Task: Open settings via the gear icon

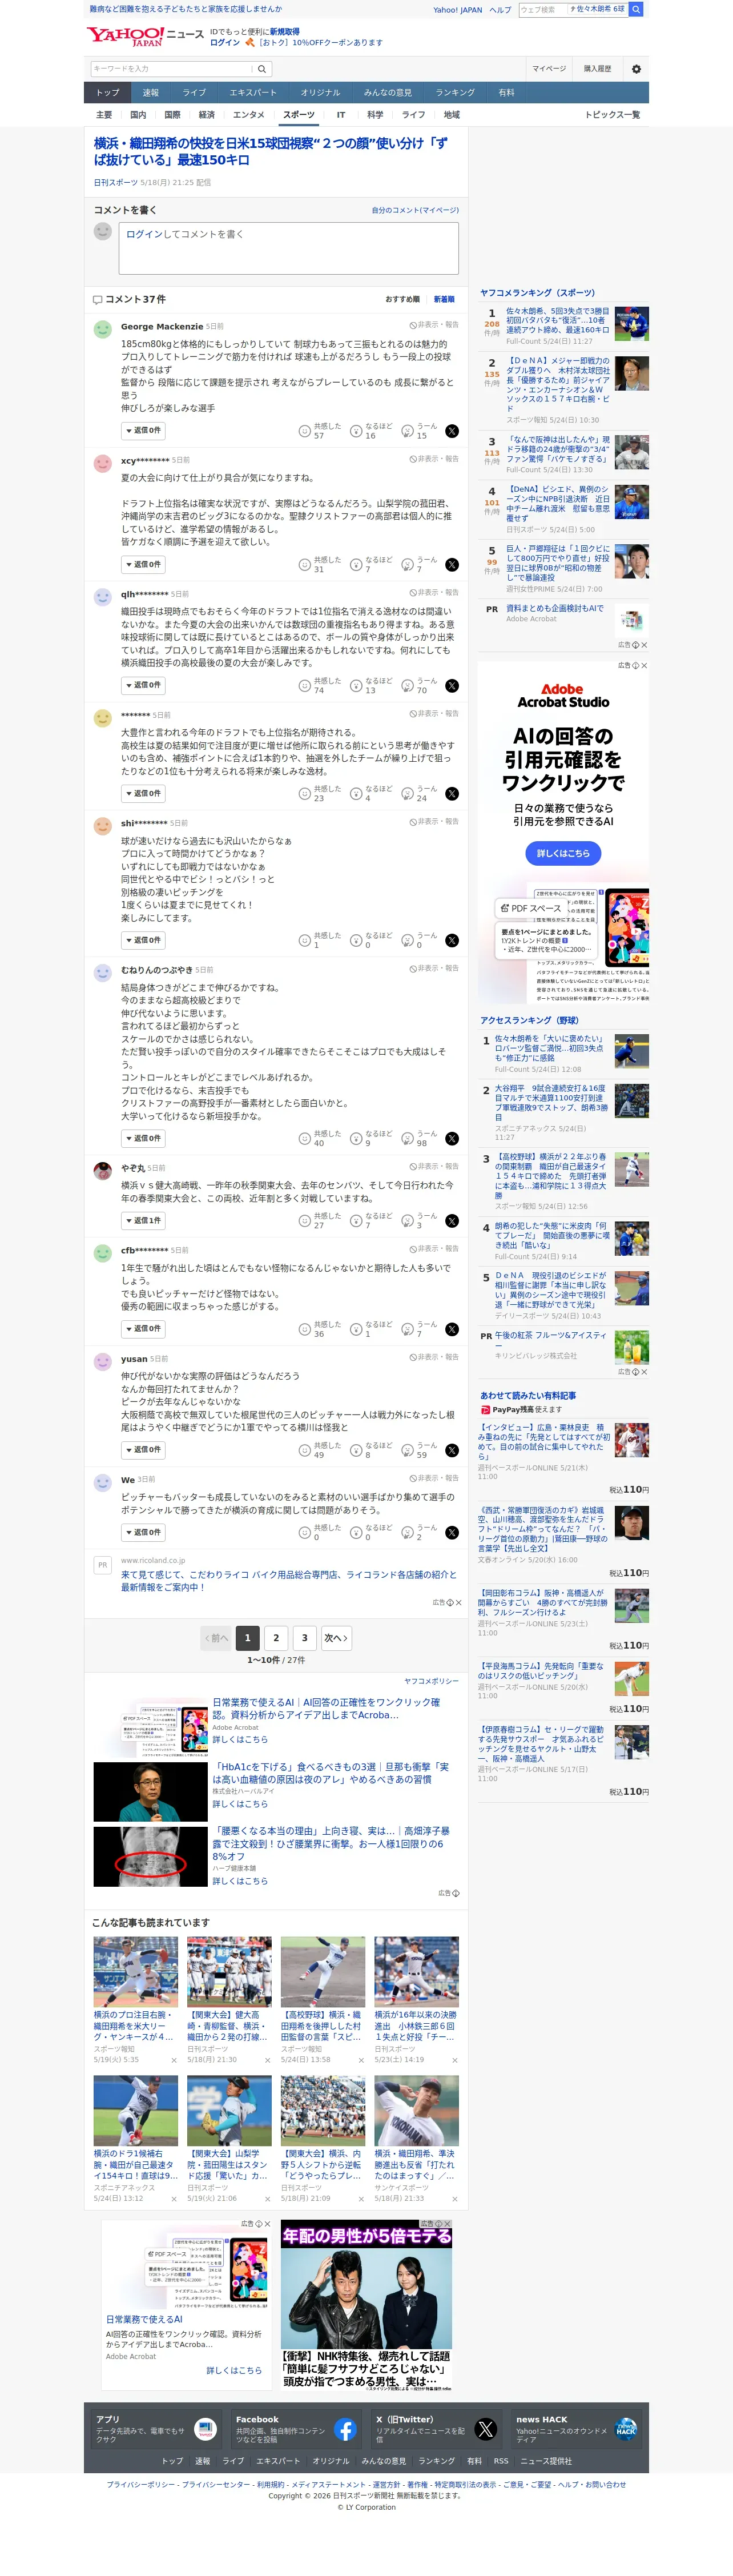Action: tap(636, 69)
